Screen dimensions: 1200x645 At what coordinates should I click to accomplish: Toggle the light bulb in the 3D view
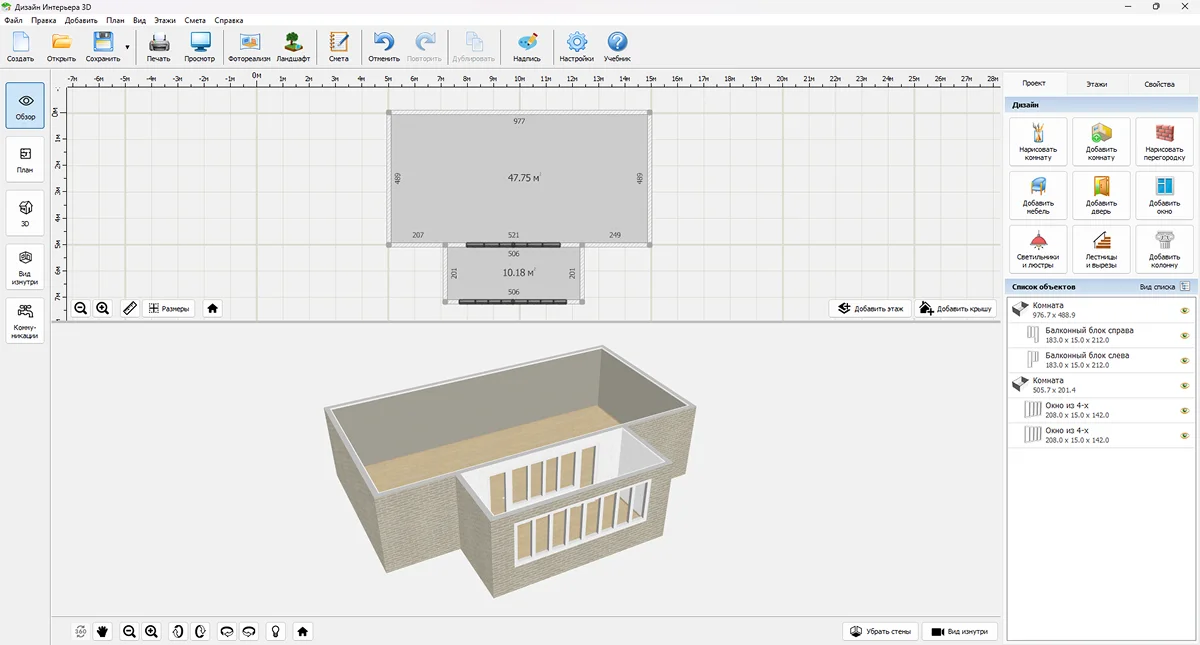coord(275,631)
